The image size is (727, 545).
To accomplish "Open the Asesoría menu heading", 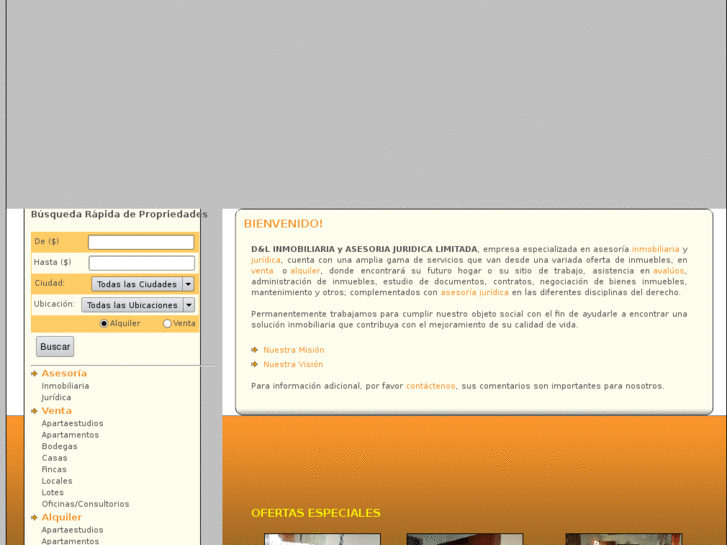I will pyautogui.click(x=64, y=373).
